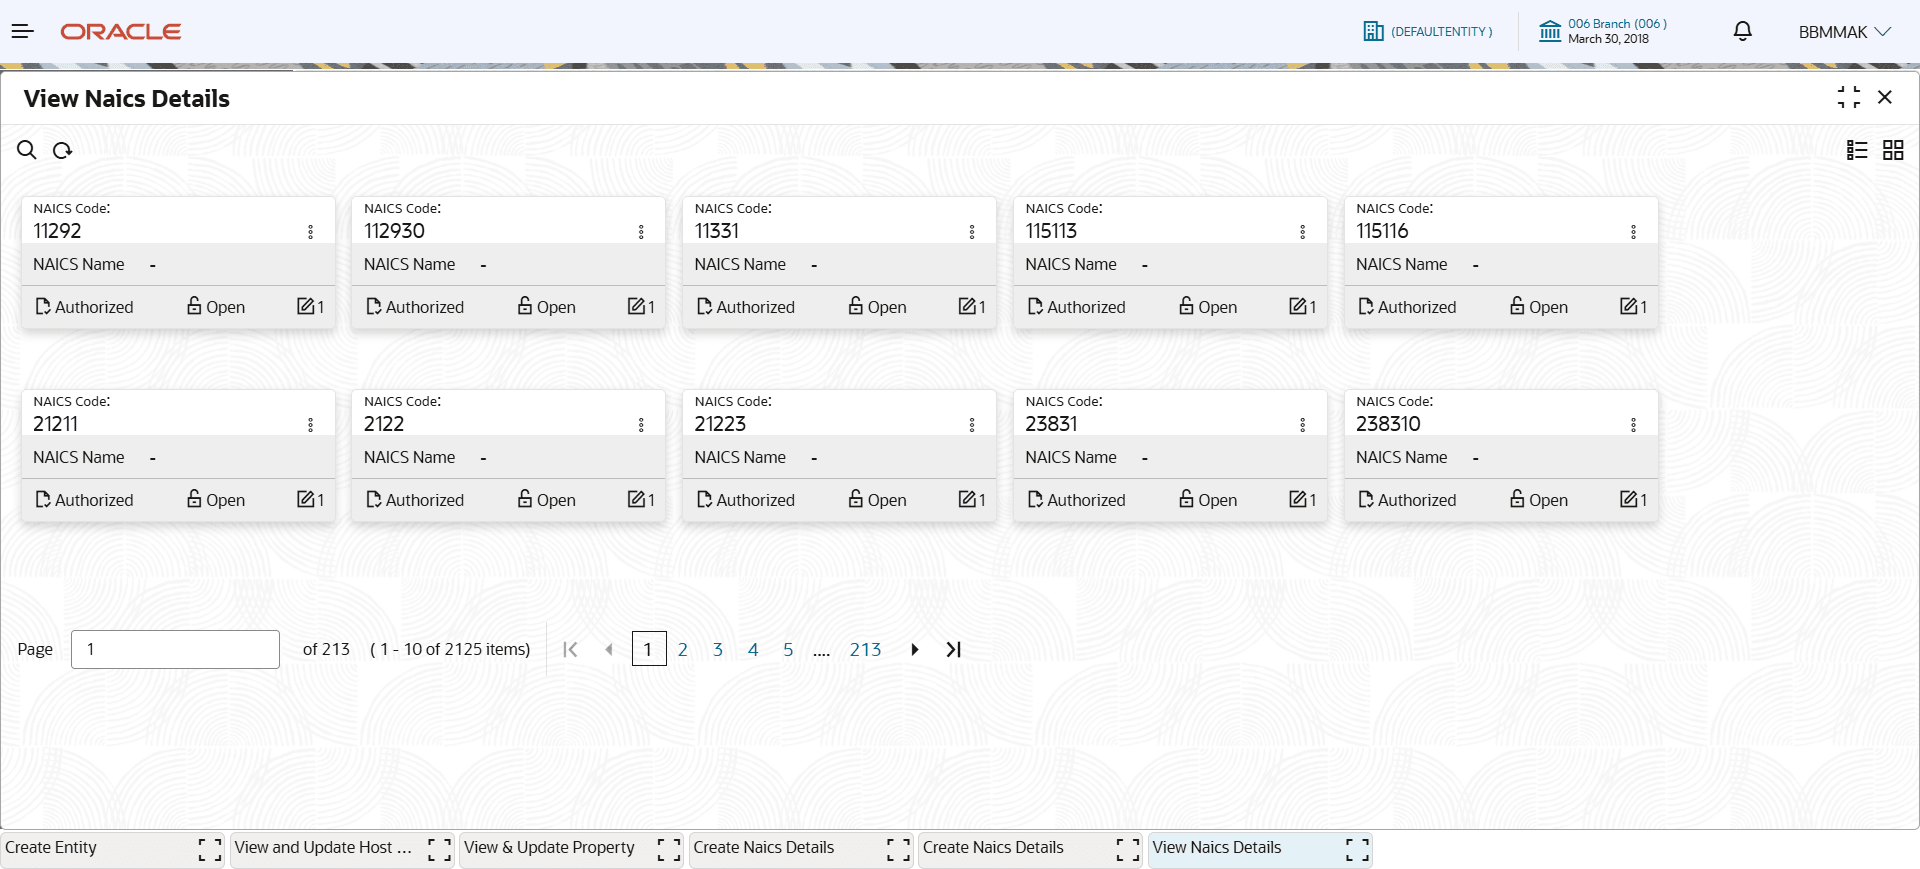The width and height of the screenshot is (1920, 869).
Task: Open options menu for NAICS code 238310
Action: point(1634,425)
